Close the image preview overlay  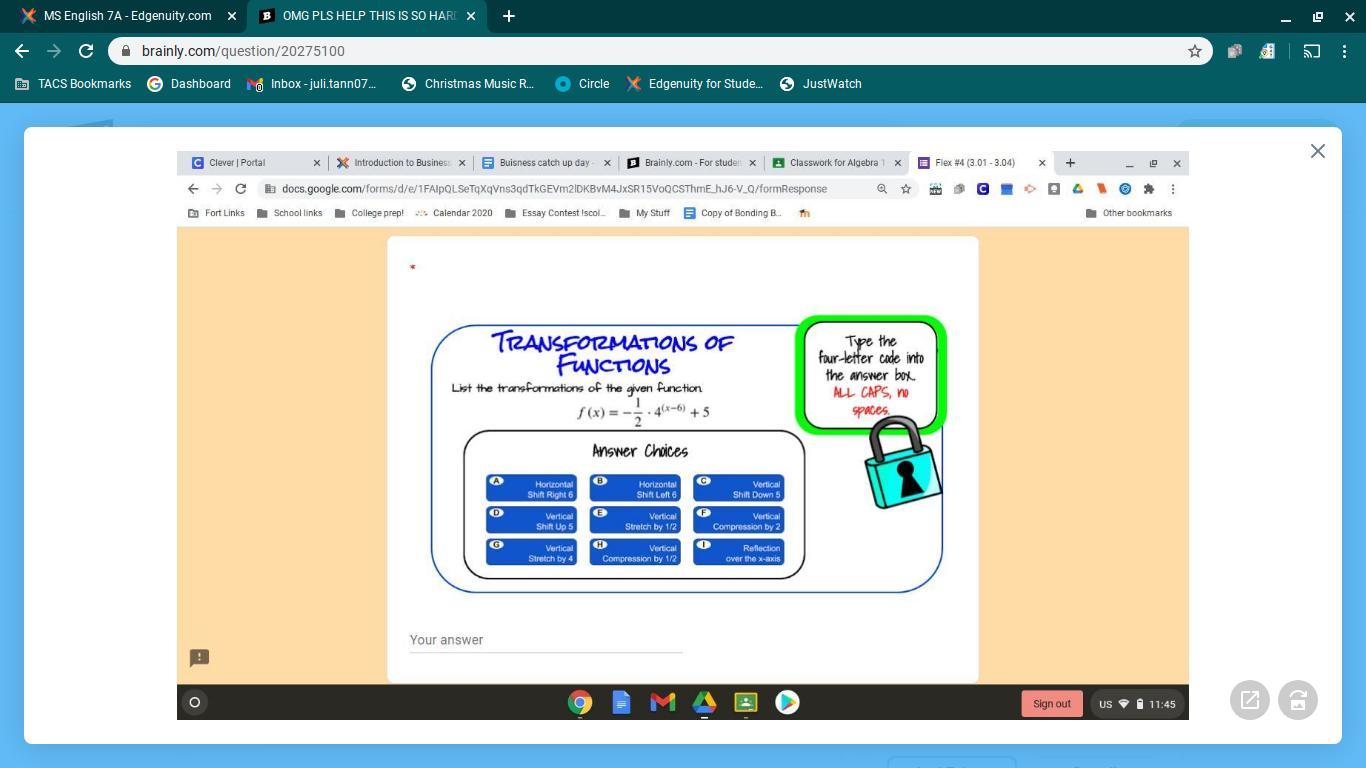pyautogui.click(x=1317, y=151)
